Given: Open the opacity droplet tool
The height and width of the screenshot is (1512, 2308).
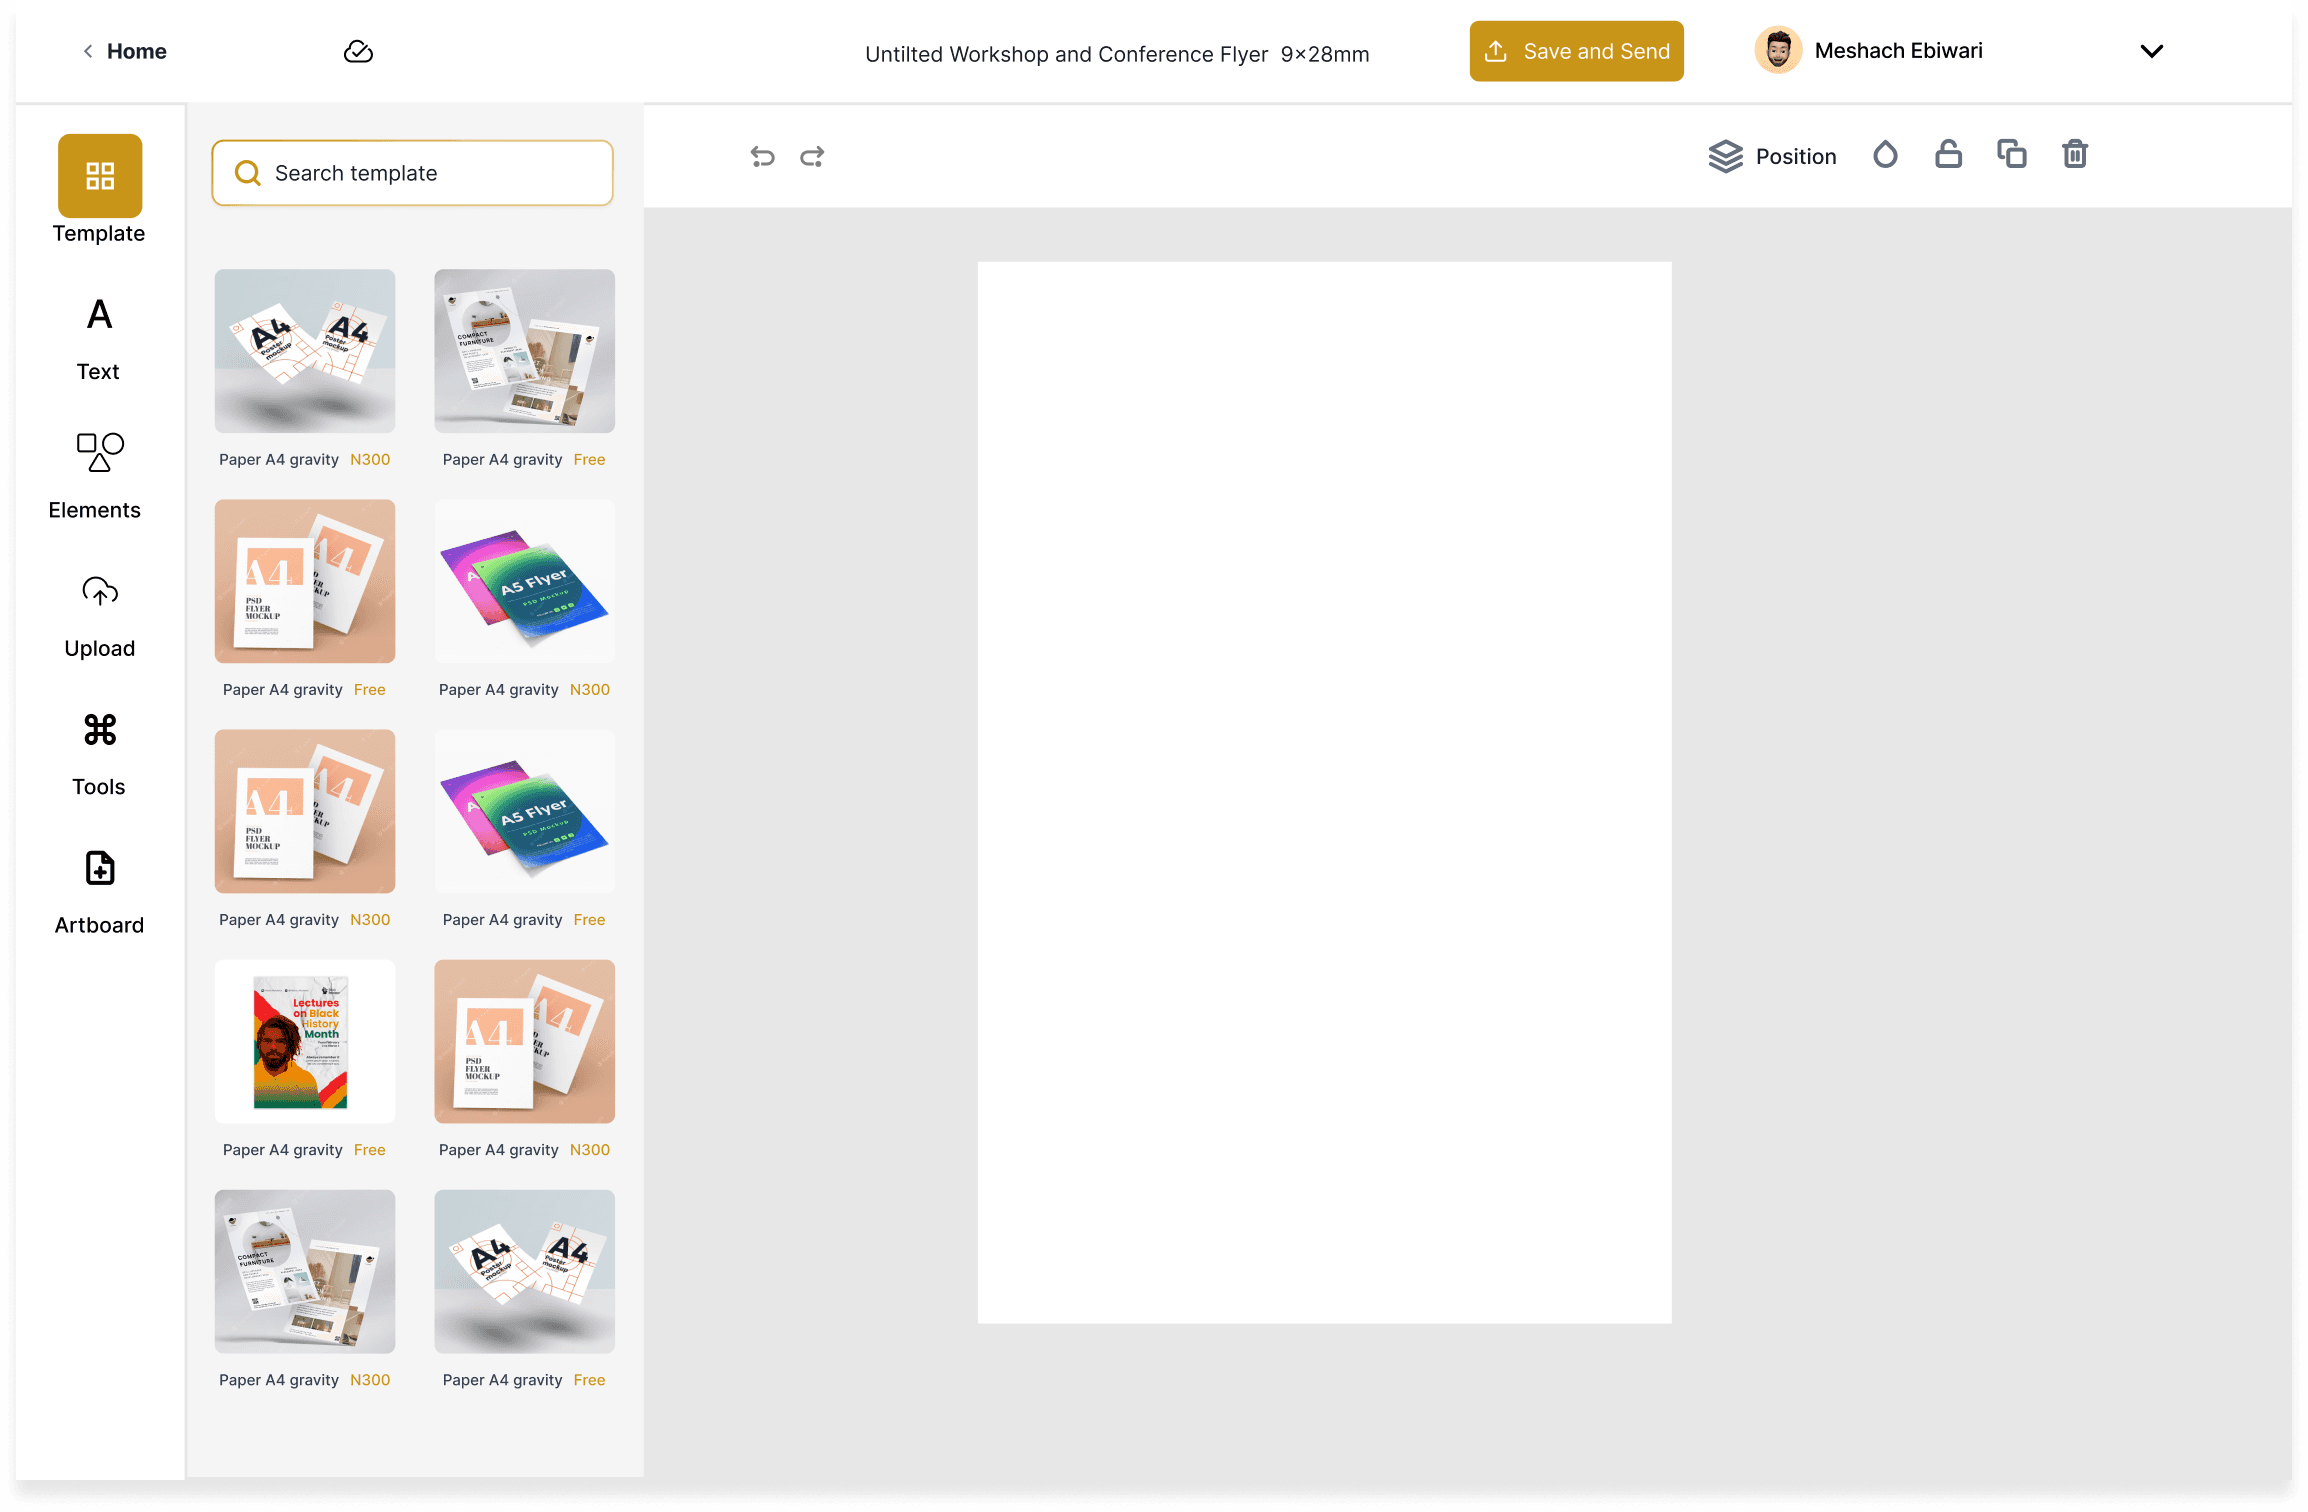Looking at the screenshot, I should point(1885,154).
